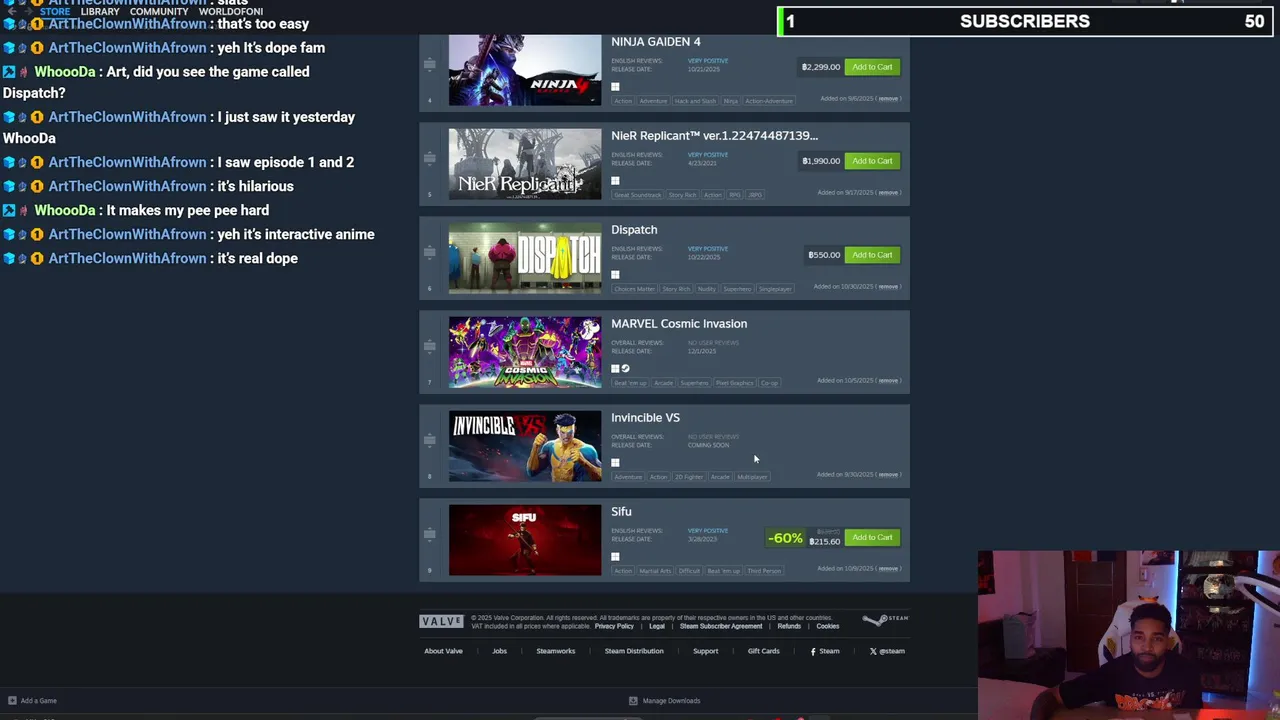The height and width of the screenshot is (720, 1280).
Task: Click the Nudity tag on Dispatch
Action: coord(707,289)
